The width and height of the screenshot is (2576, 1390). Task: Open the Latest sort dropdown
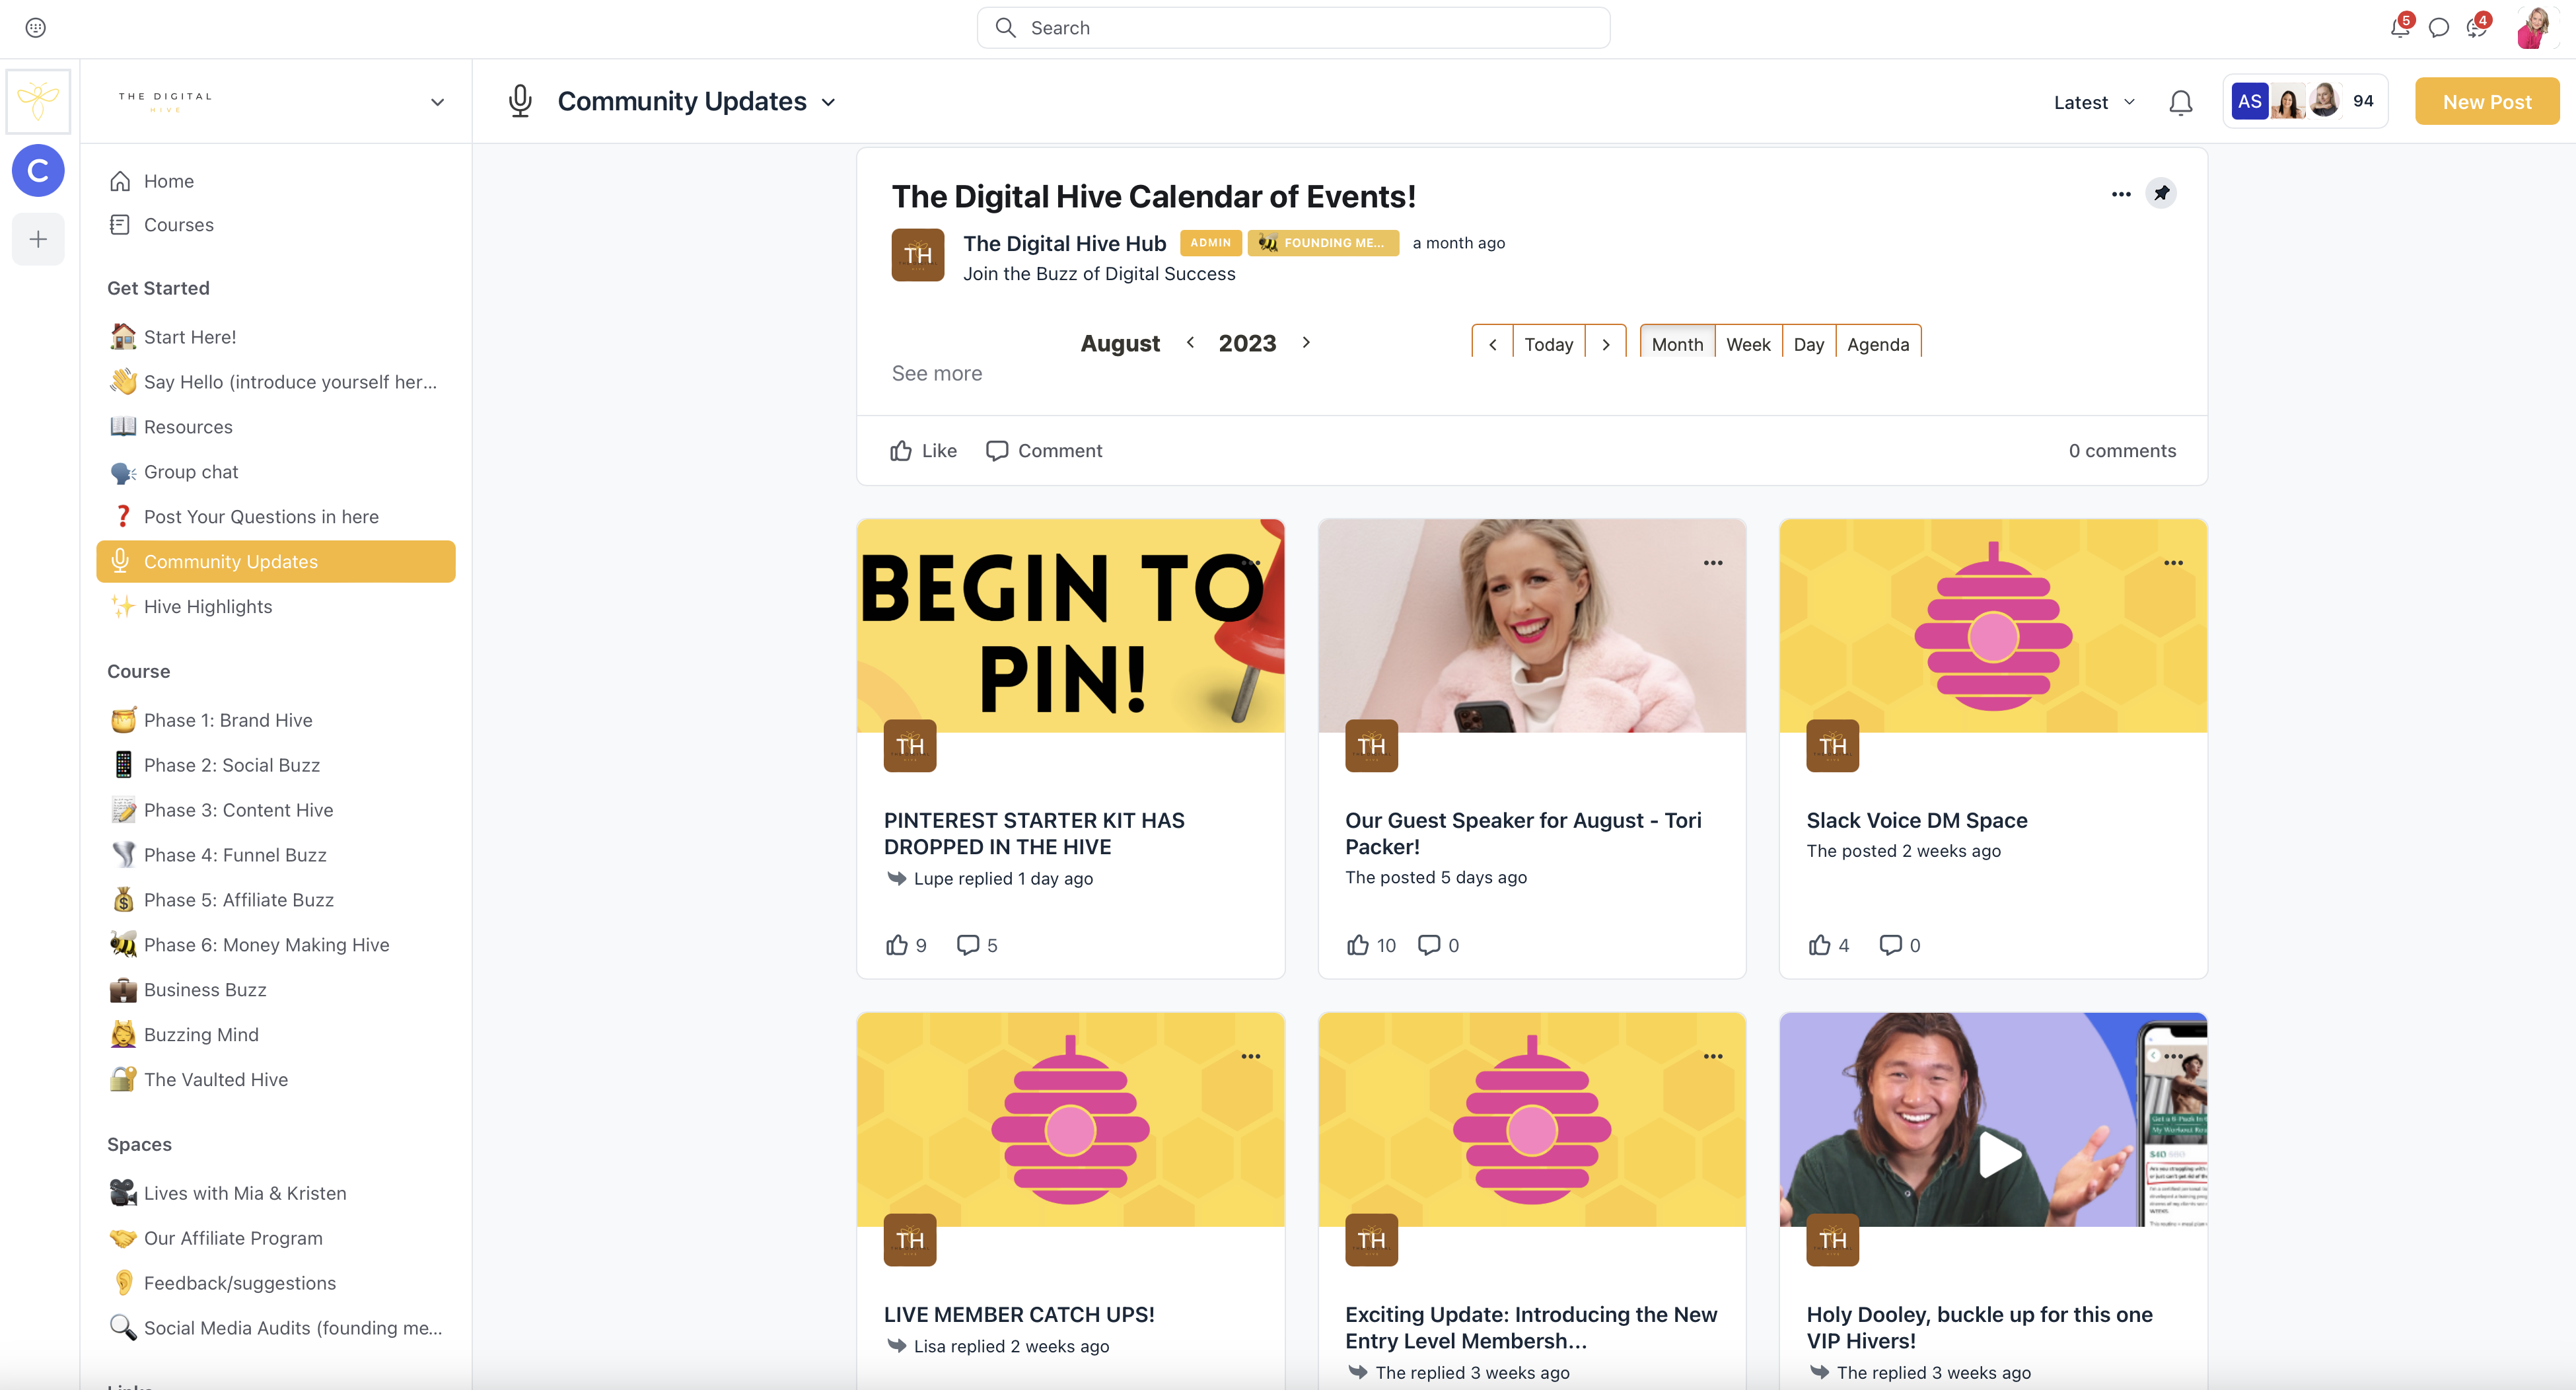2094,102
